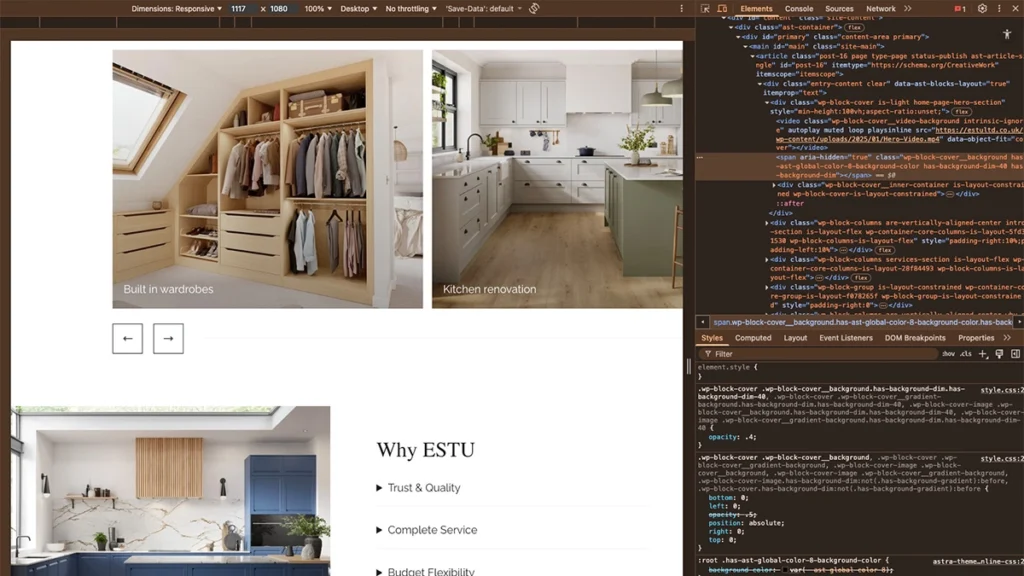The height and width of the screenshot is (576, 1024).
Task: Open the Computed styles tab
Action: tap(753, 338)
